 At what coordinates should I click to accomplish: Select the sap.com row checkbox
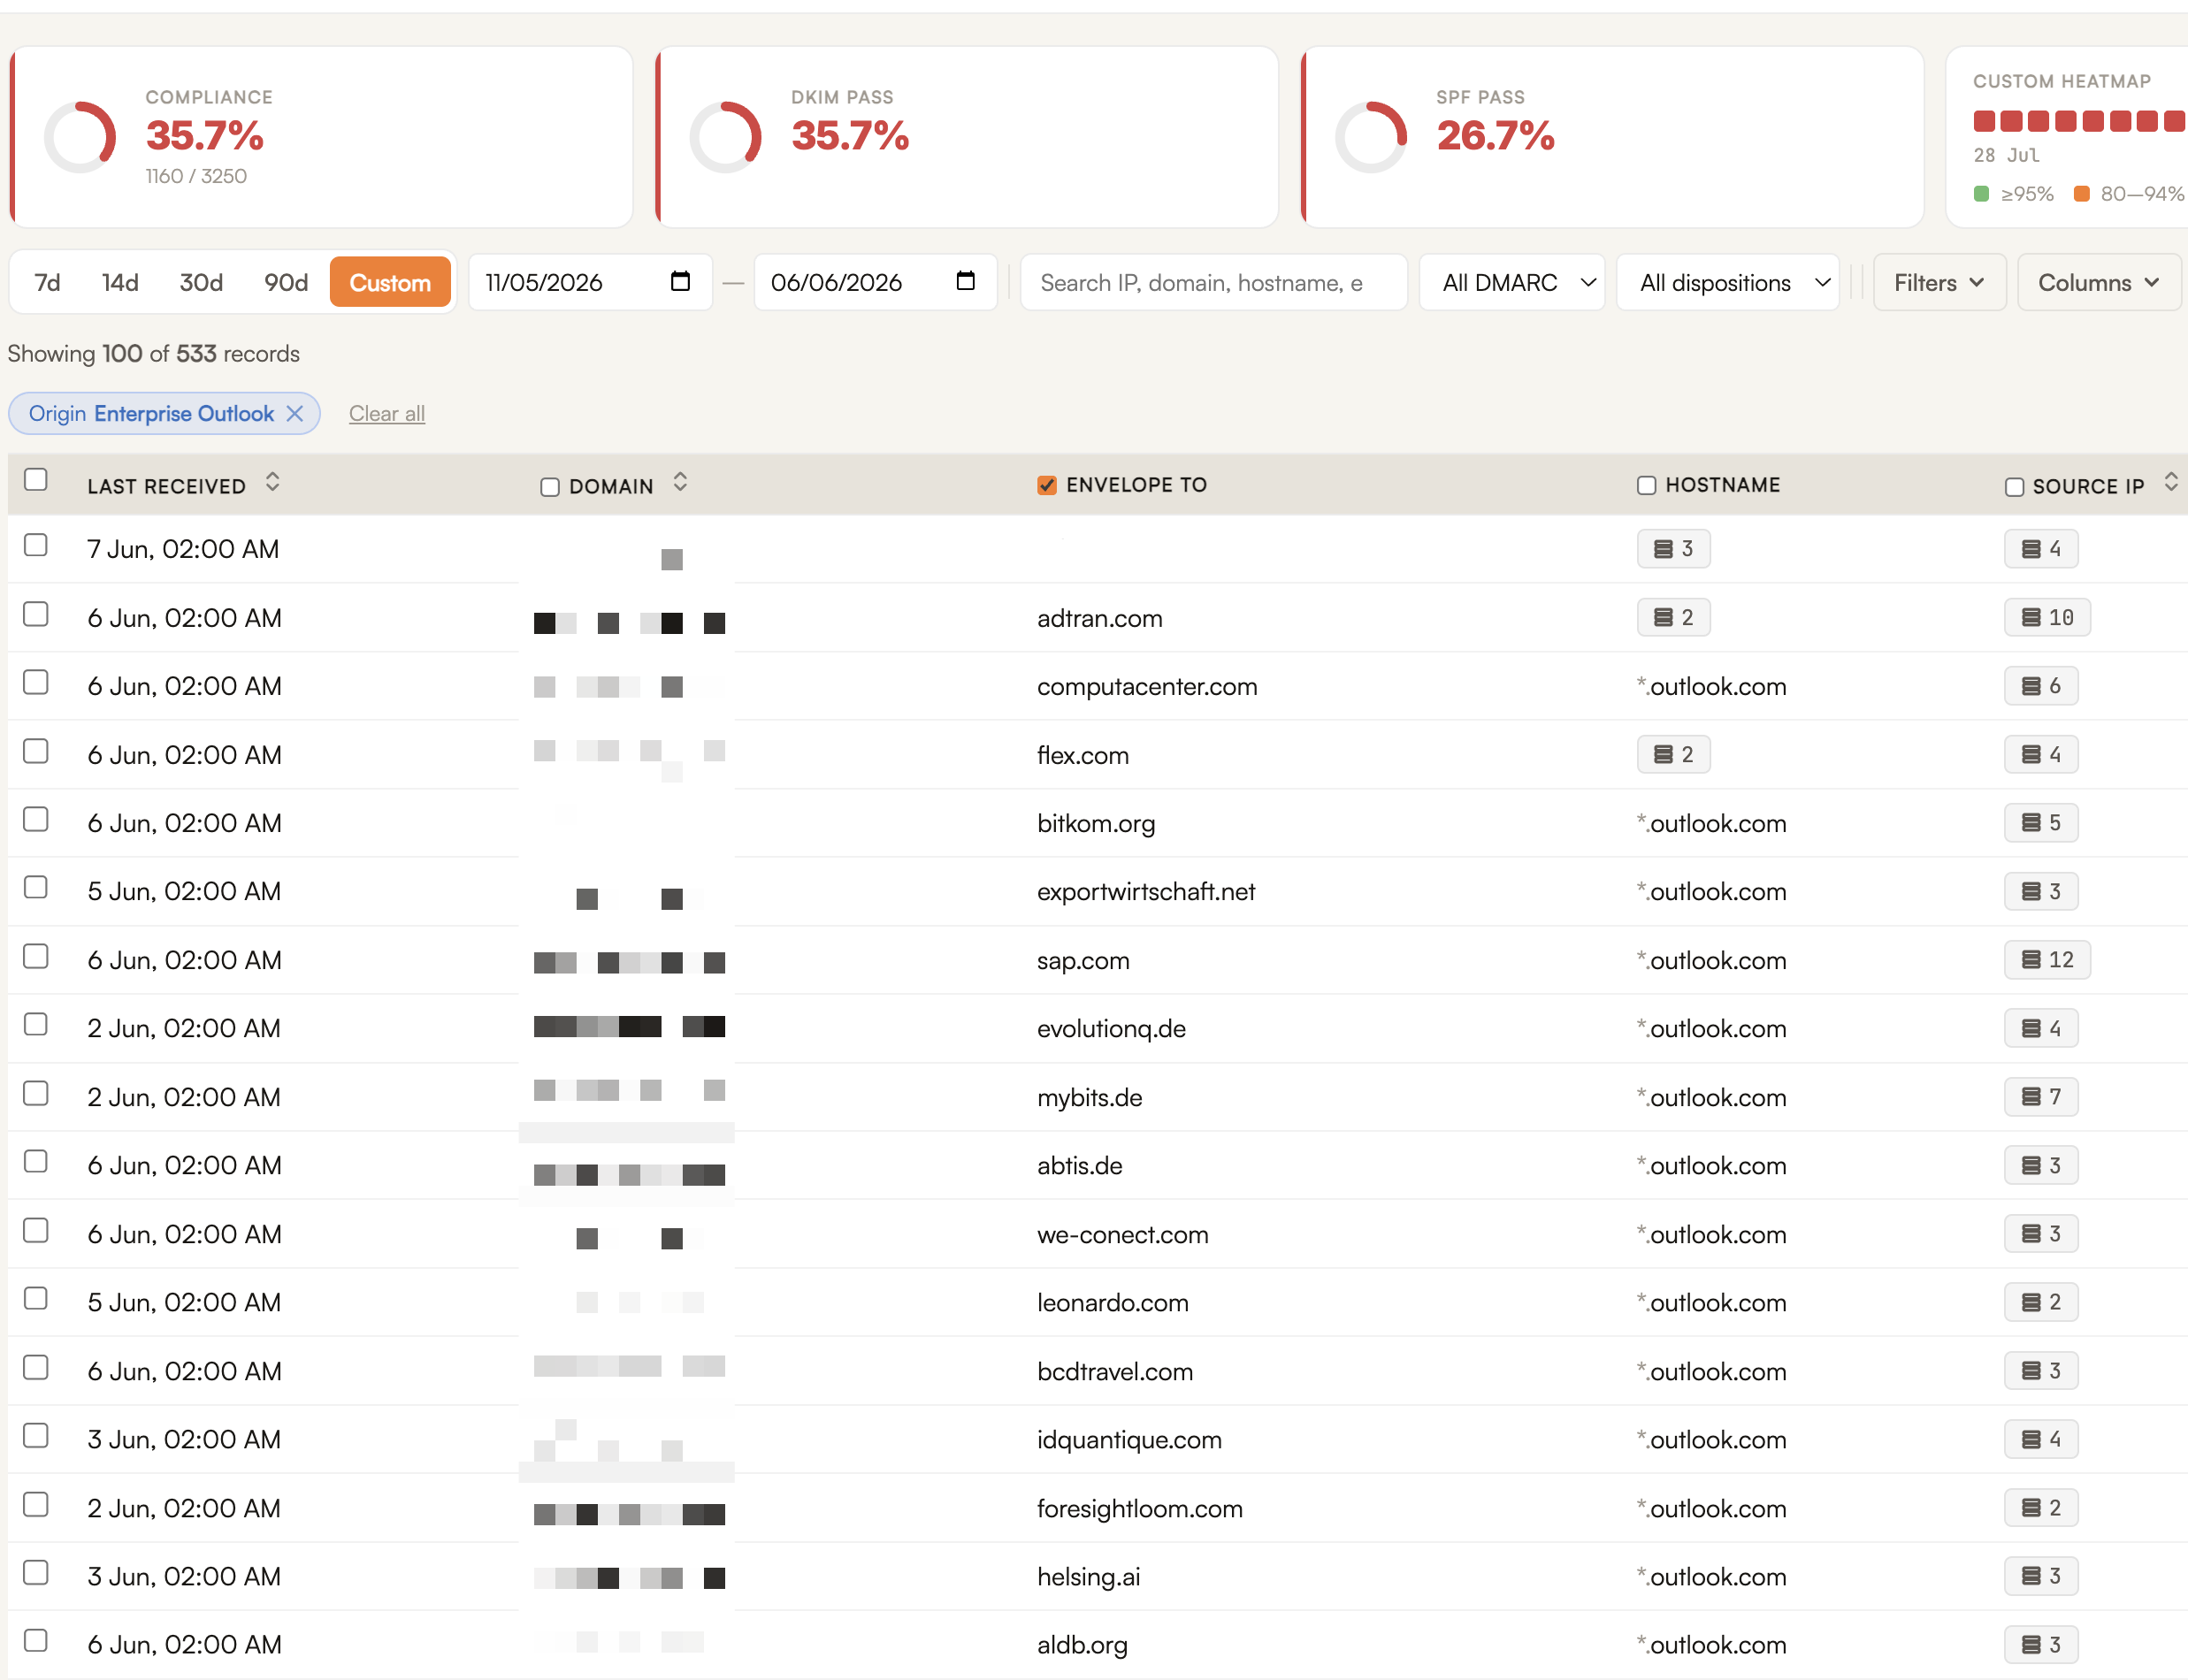(36, 956)
